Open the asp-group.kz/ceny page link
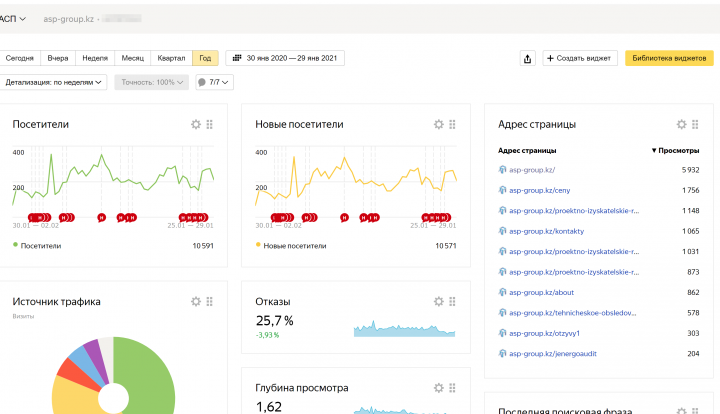This screenshot has height=414, width=720. tap(540, 190)
